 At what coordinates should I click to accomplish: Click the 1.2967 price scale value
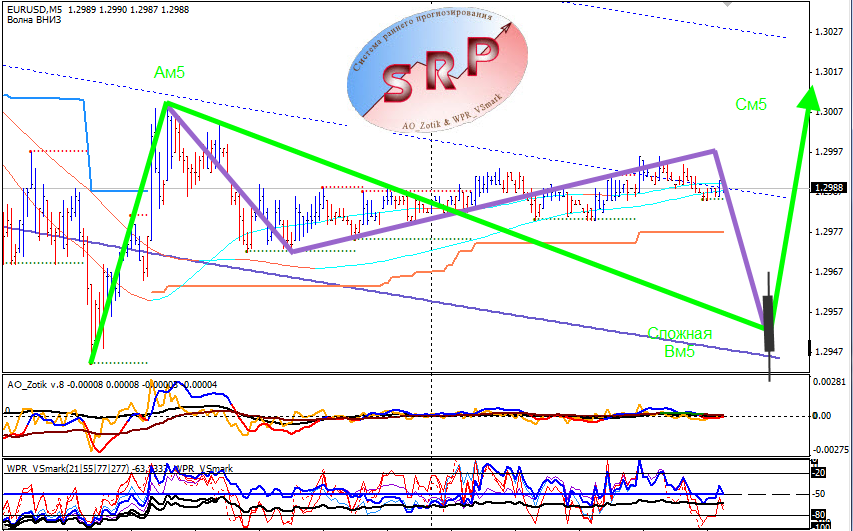[x=829, y=271]
